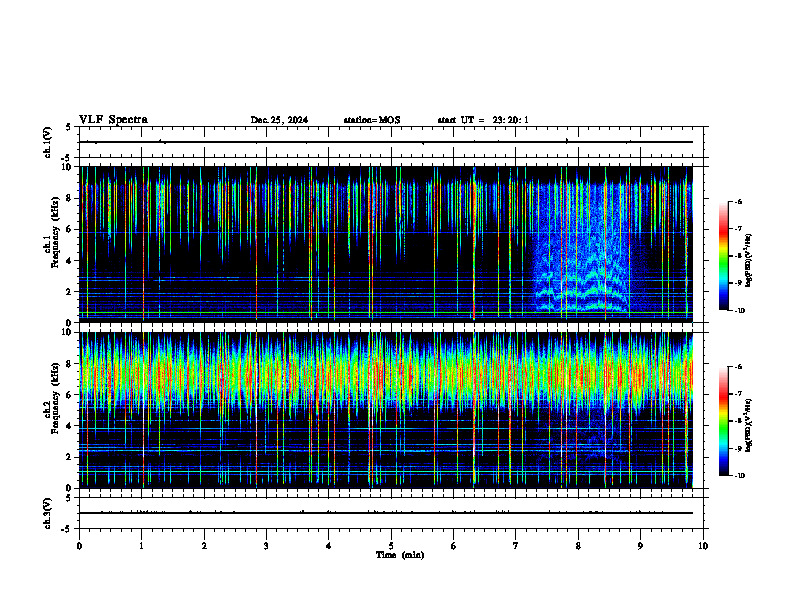The height and width of the screenshot is (612, 792).
Task: Click the "4" kHz tick label on ch.2
Action: [x=71, y=426]
